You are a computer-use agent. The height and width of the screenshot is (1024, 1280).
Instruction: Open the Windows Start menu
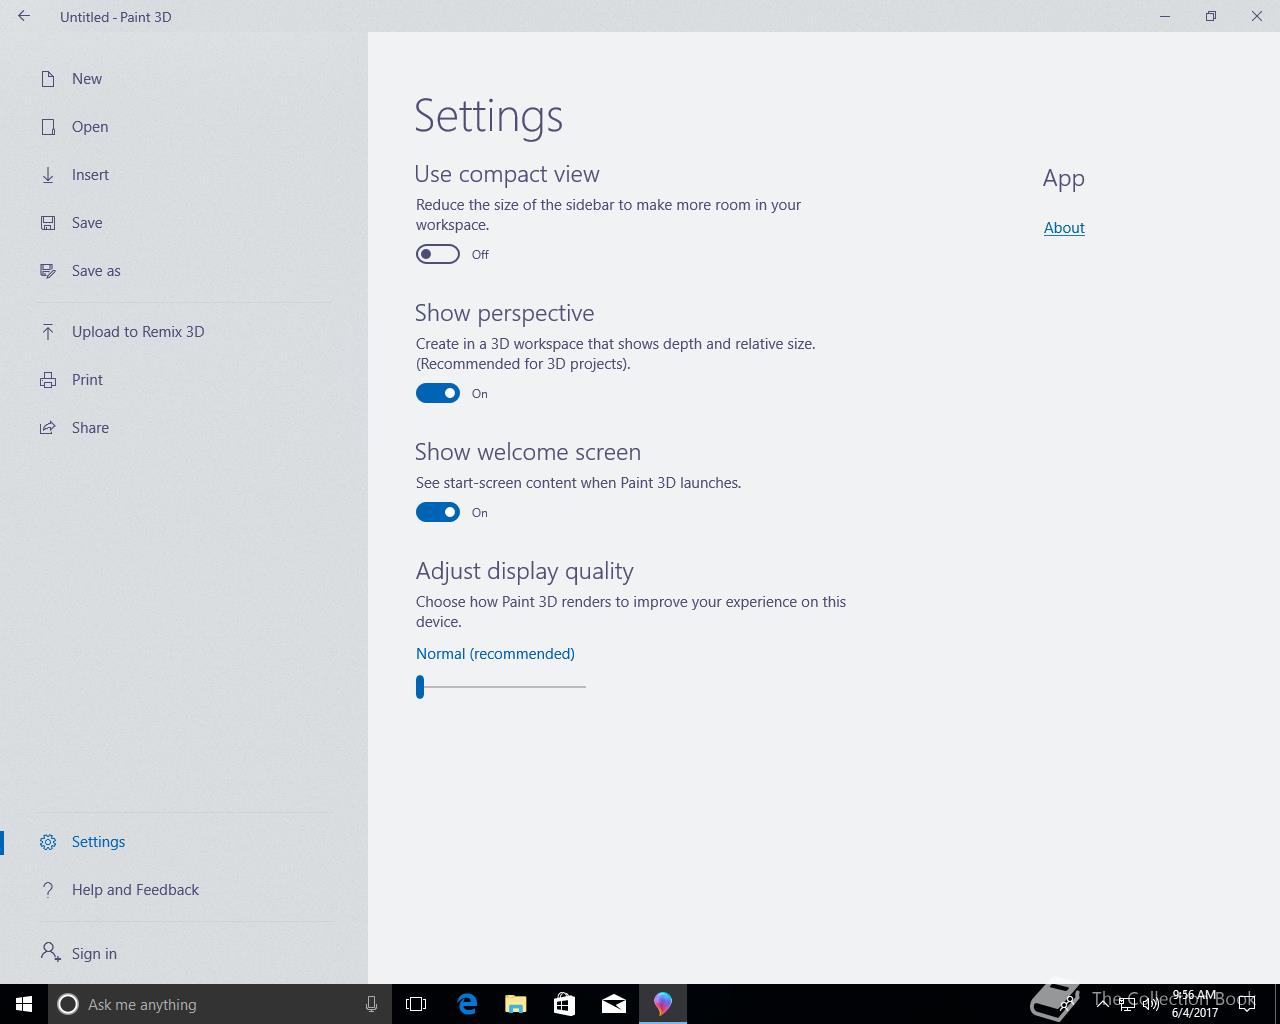click(24, 1004)
